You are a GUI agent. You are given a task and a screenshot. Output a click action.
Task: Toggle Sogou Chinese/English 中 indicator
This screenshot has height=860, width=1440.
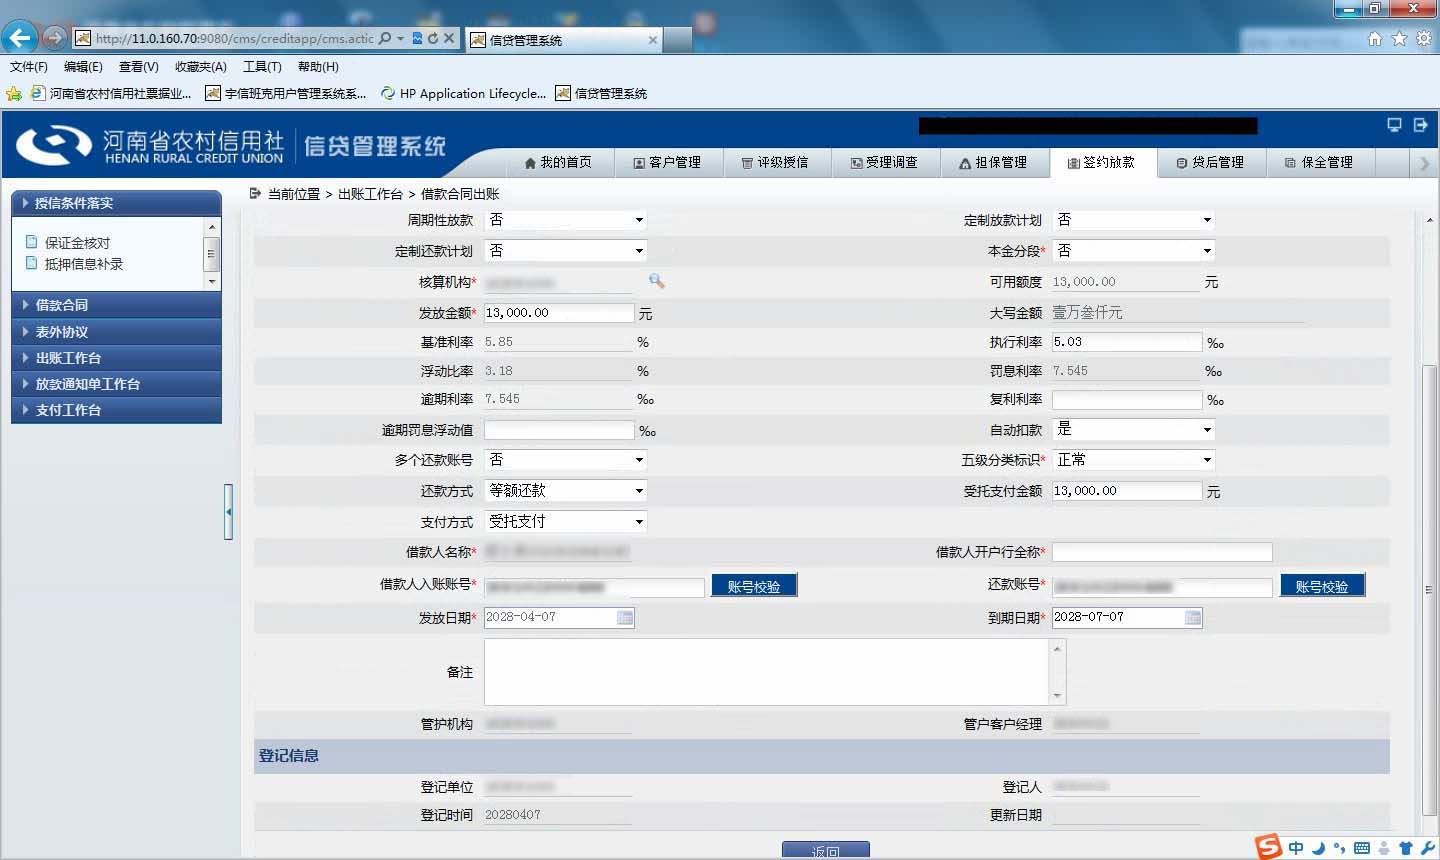pyautogui.click(x=1296, y=848)
